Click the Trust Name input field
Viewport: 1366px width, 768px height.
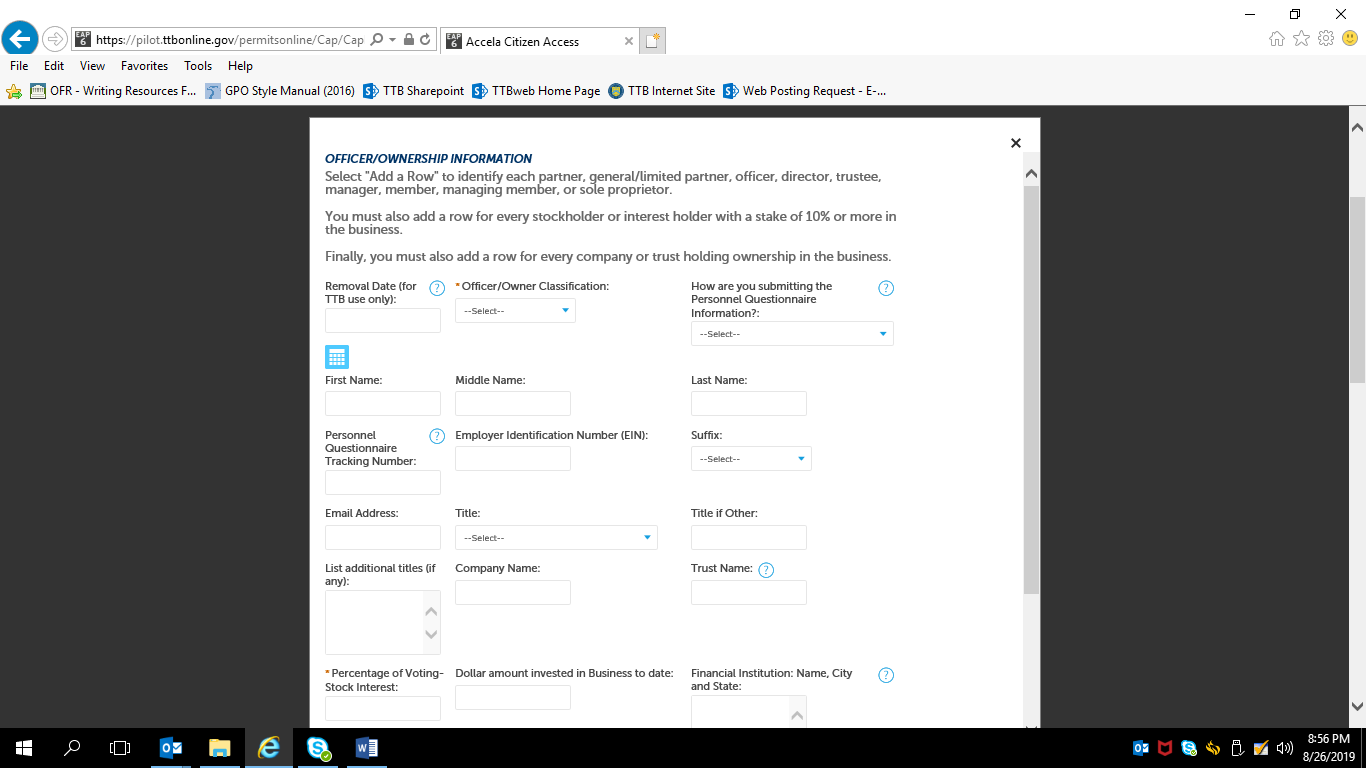(x=749, y=592)
